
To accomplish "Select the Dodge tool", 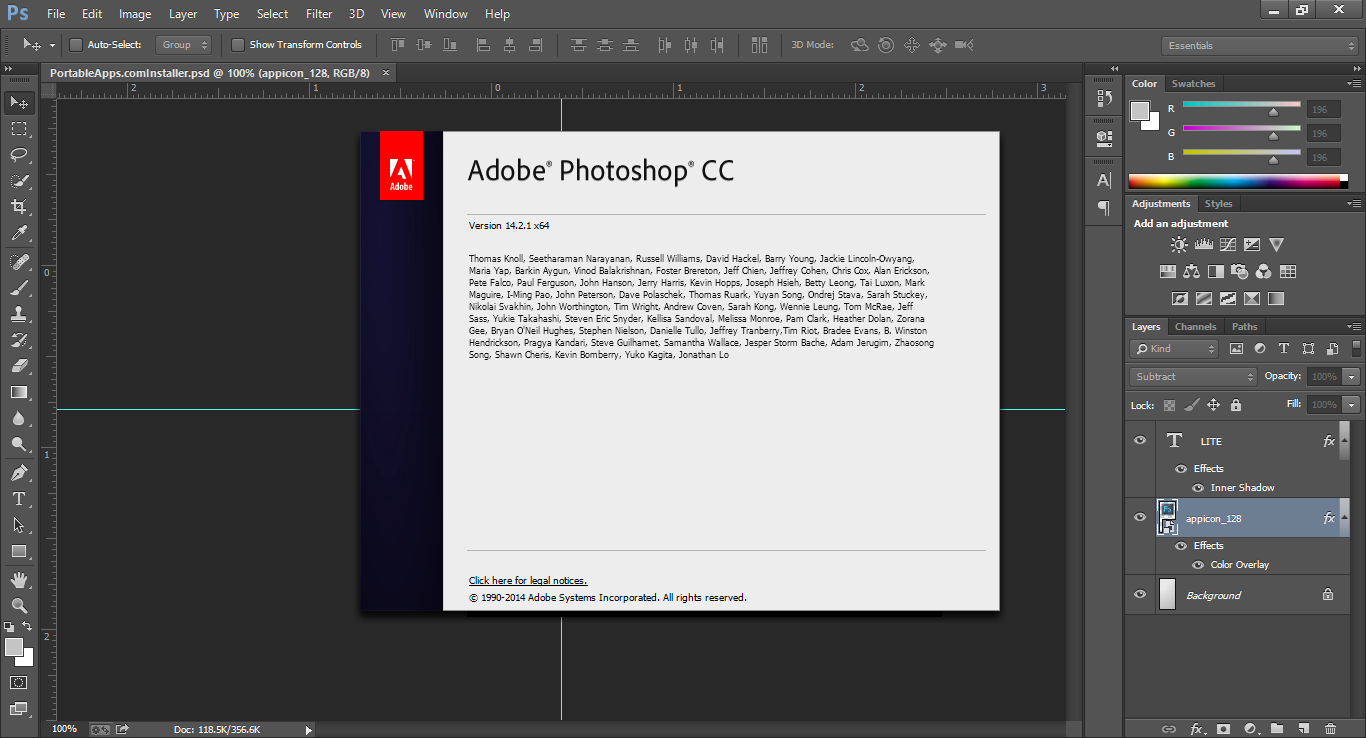I will [x=19, y=445].
